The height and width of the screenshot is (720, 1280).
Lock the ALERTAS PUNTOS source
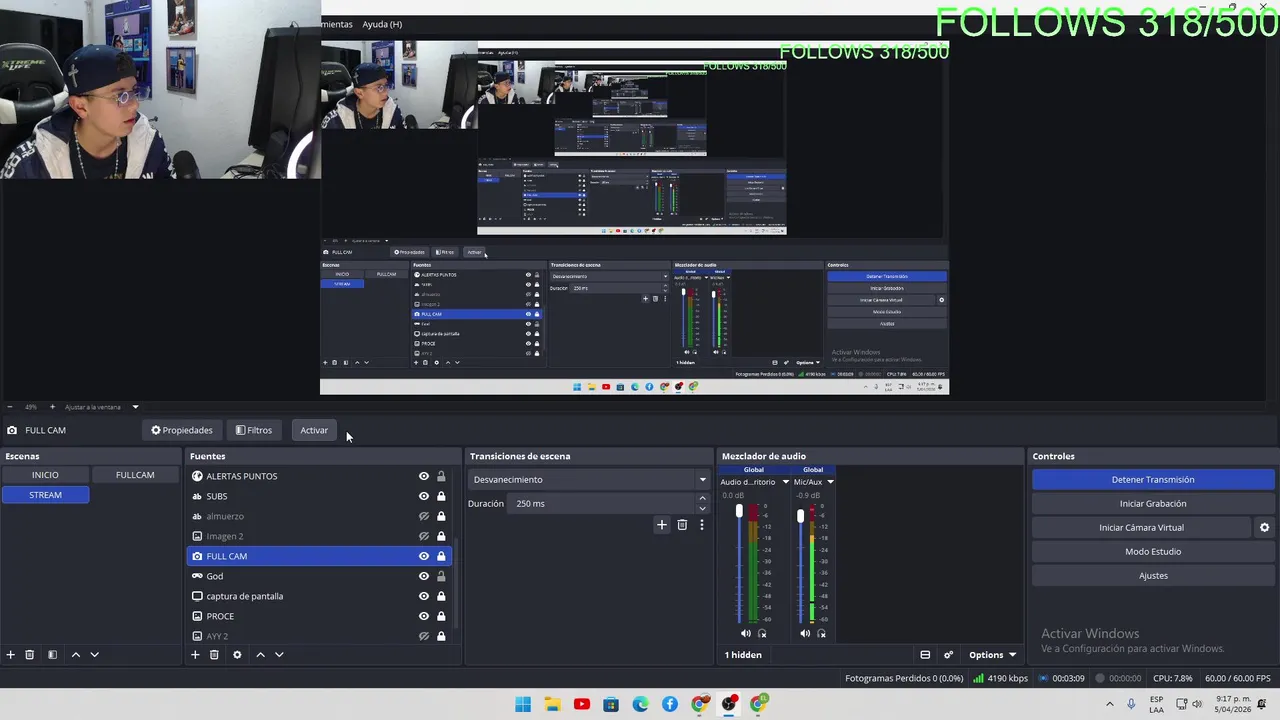pyautogui.click(x=441, y=477)
